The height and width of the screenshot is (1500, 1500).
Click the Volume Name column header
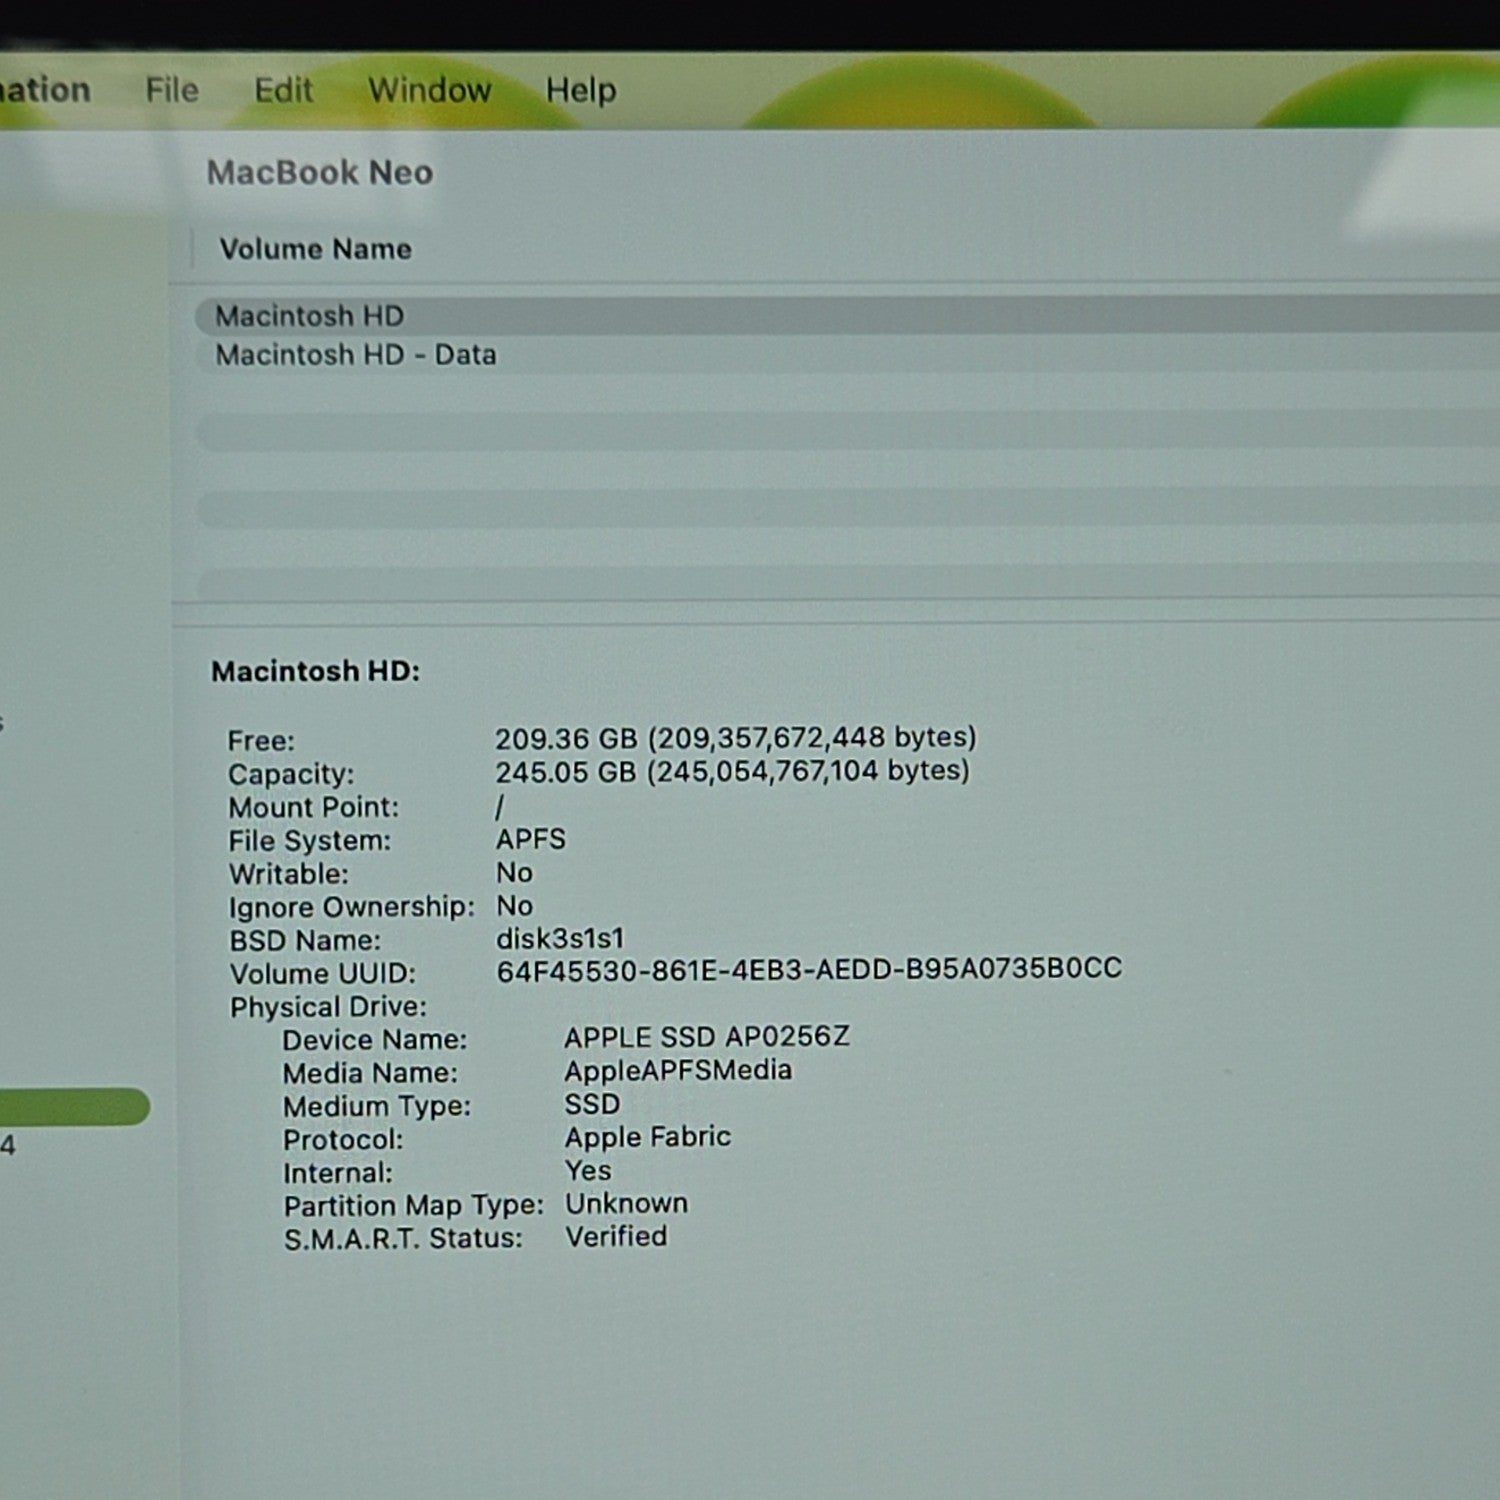(x=315, y=248)
